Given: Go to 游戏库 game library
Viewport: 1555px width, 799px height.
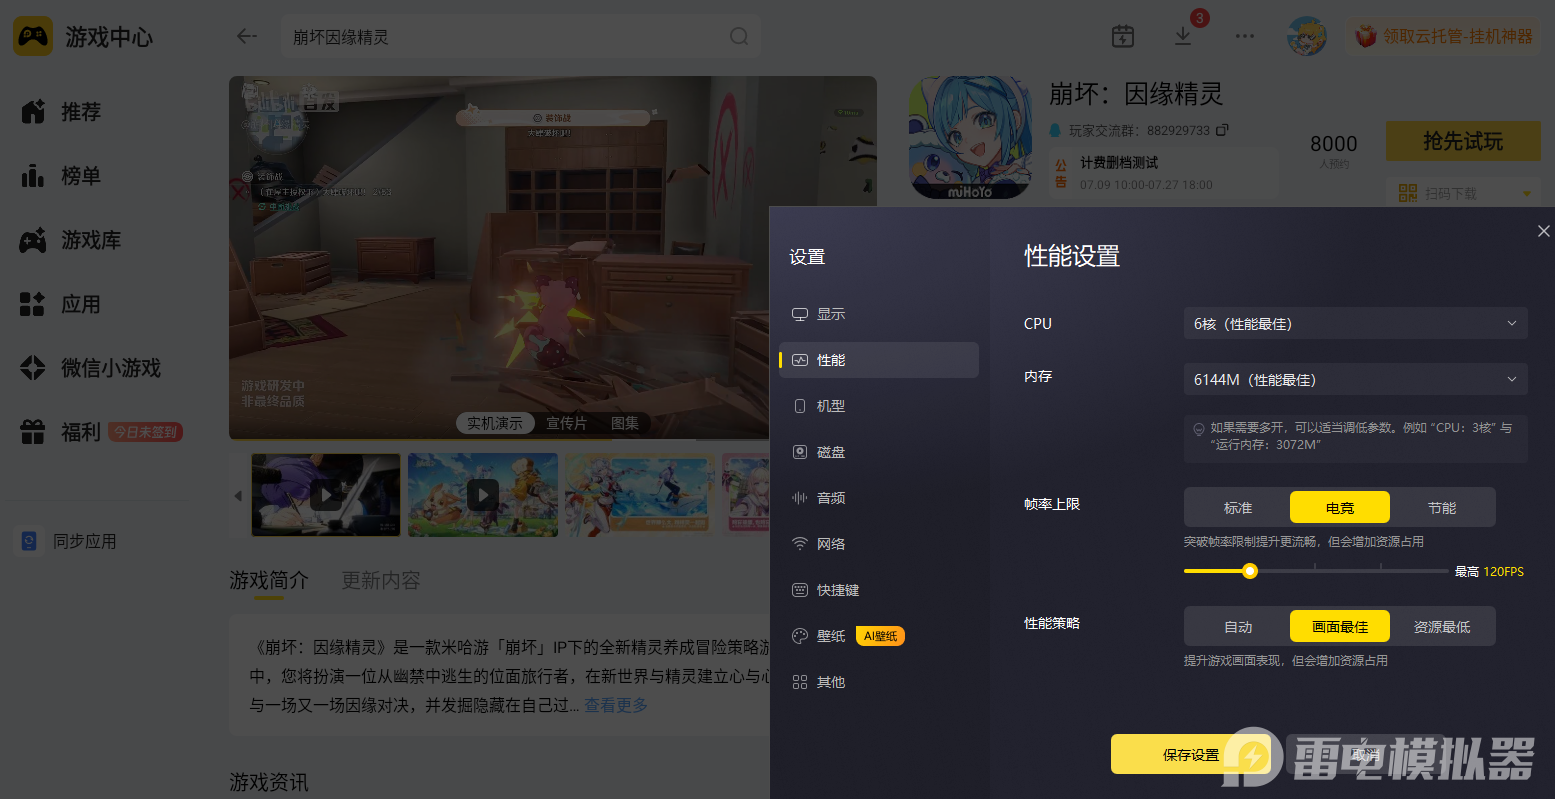Looking at the screenshot, I should (x=72, y=240).
